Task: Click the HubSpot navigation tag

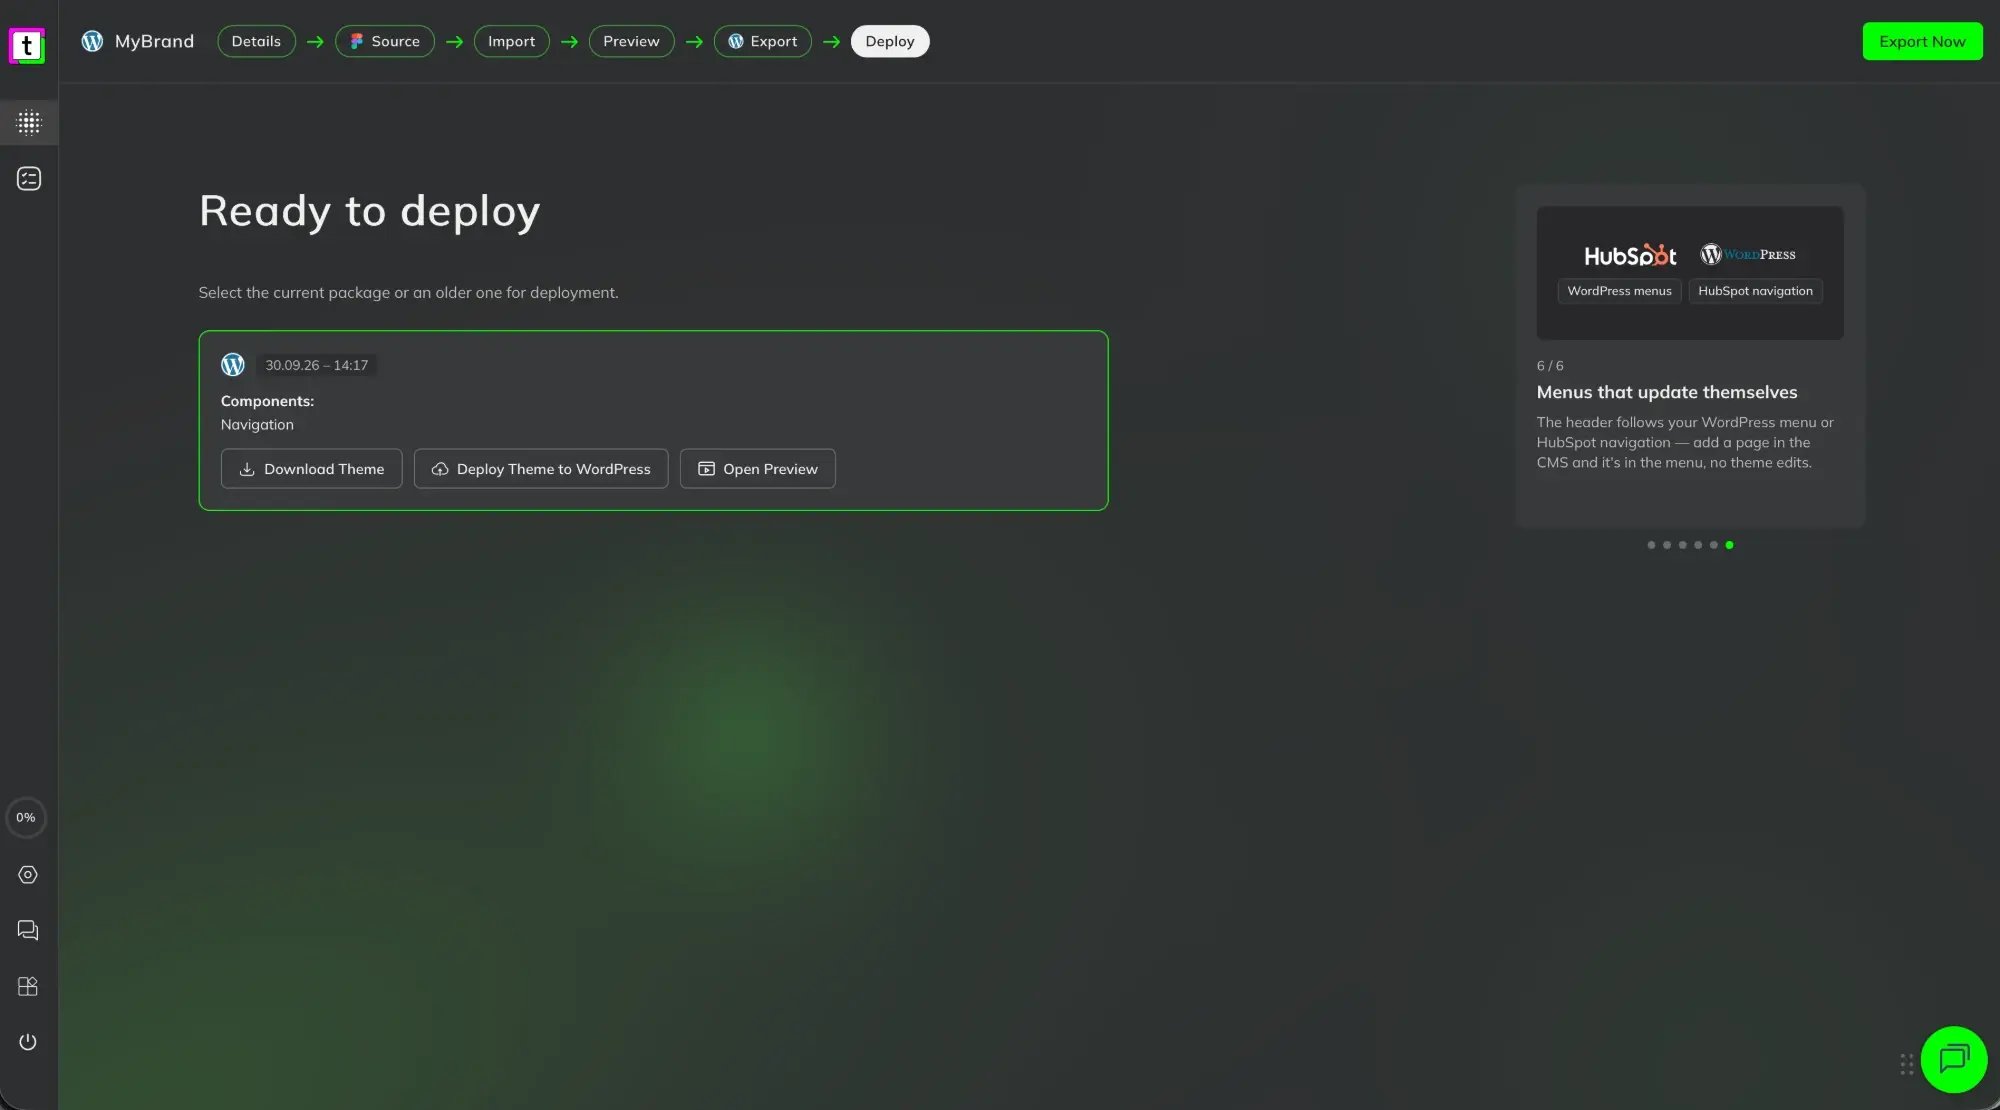Action: [x=1755, y=291]
